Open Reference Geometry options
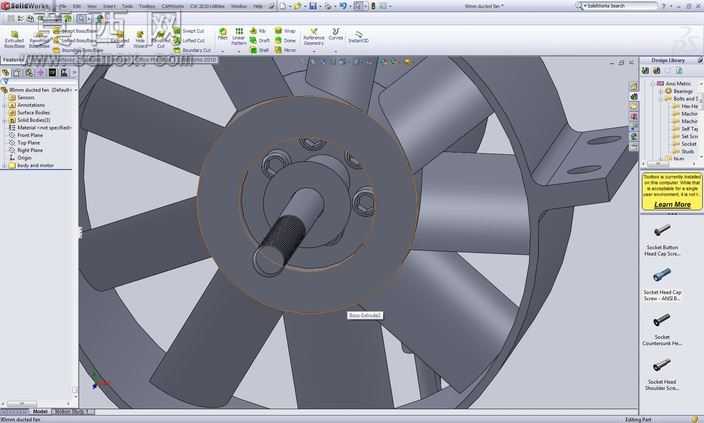704x423 pixels. (x=313, y=36)
